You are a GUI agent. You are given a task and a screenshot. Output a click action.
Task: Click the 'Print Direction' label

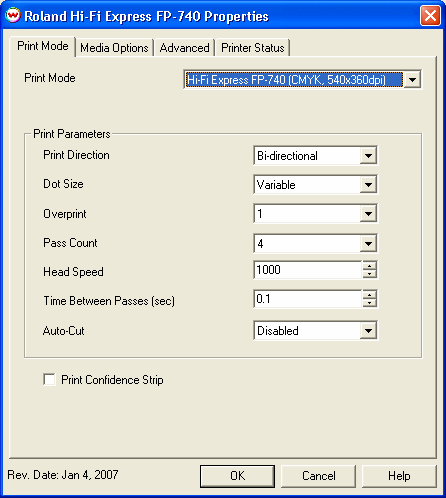tap(76, 155)
